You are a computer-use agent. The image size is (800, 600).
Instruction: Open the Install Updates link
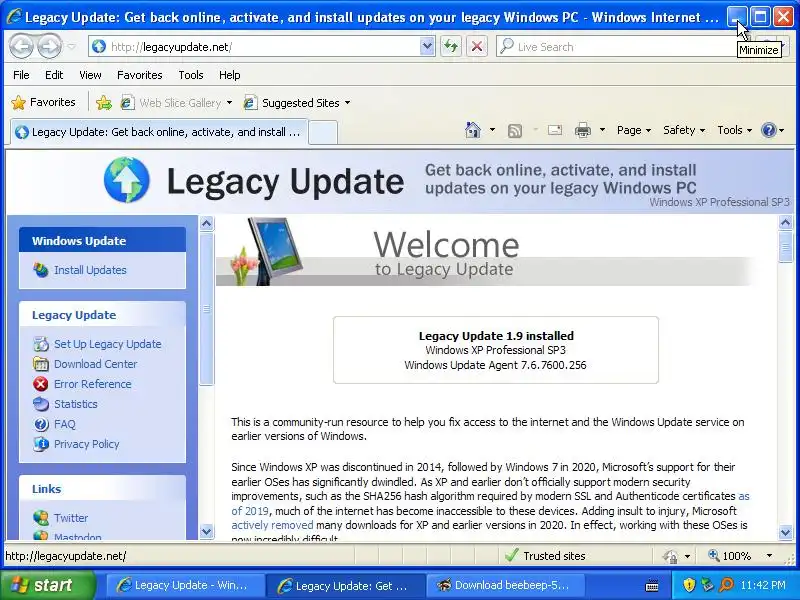pos(90,270)
